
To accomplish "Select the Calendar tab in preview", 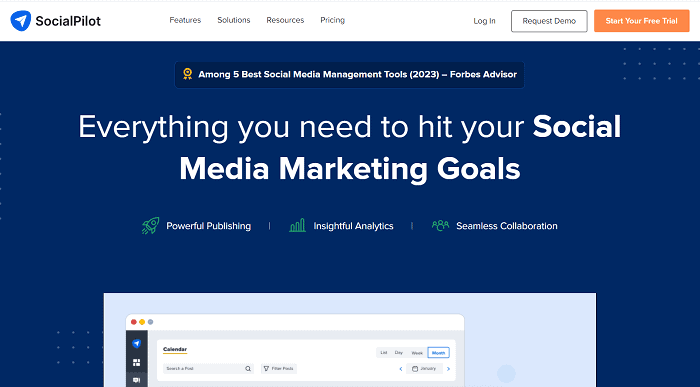I will [175, 350].
